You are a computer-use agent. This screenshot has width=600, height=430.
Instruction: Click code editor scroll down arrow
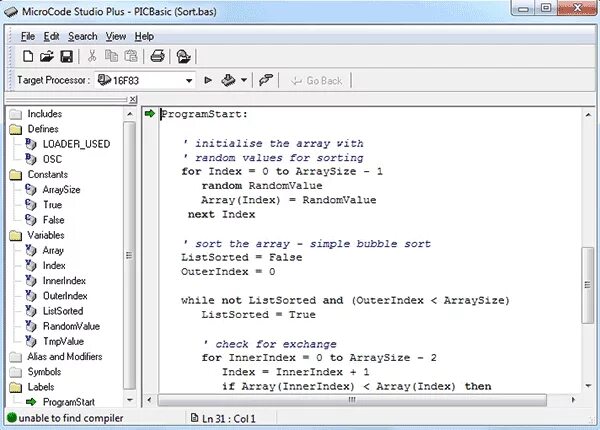(588, 386)
